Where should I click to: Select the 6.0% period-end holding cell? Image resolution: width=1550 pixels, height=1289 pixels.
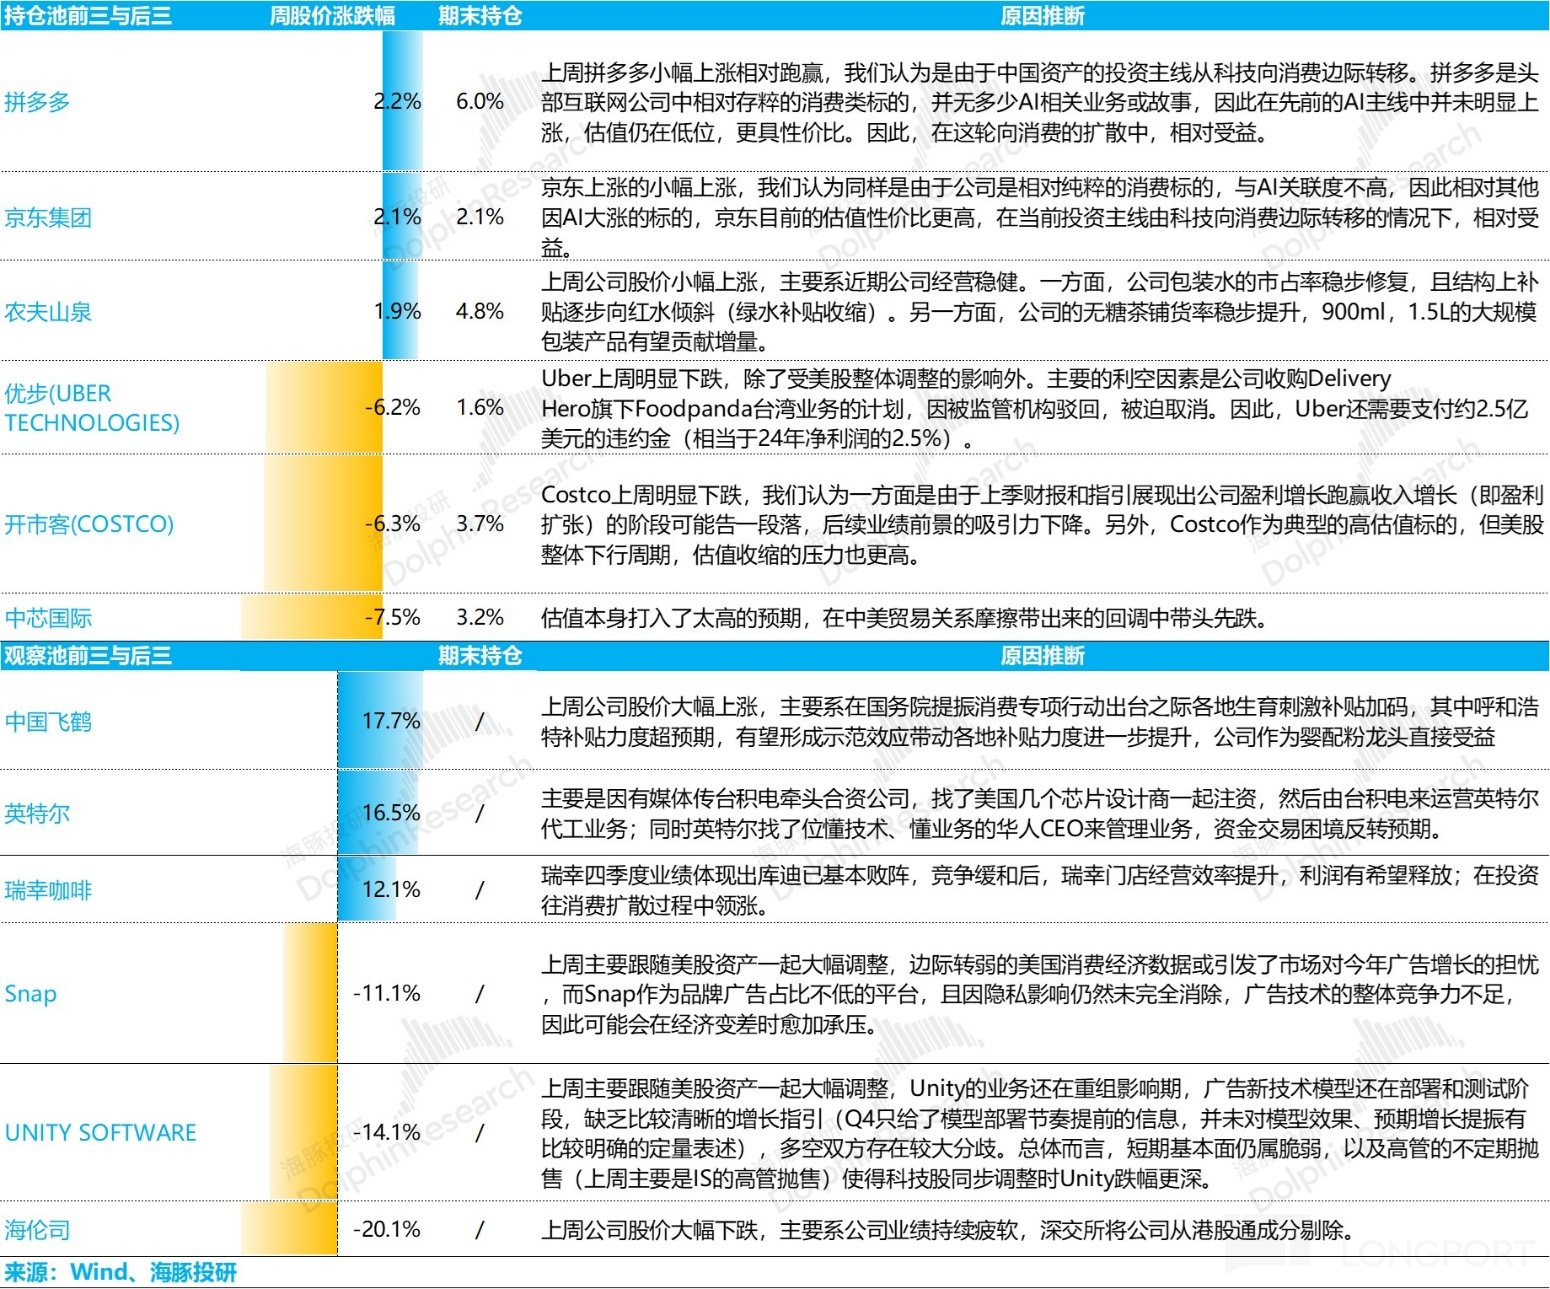click(480, 102)
